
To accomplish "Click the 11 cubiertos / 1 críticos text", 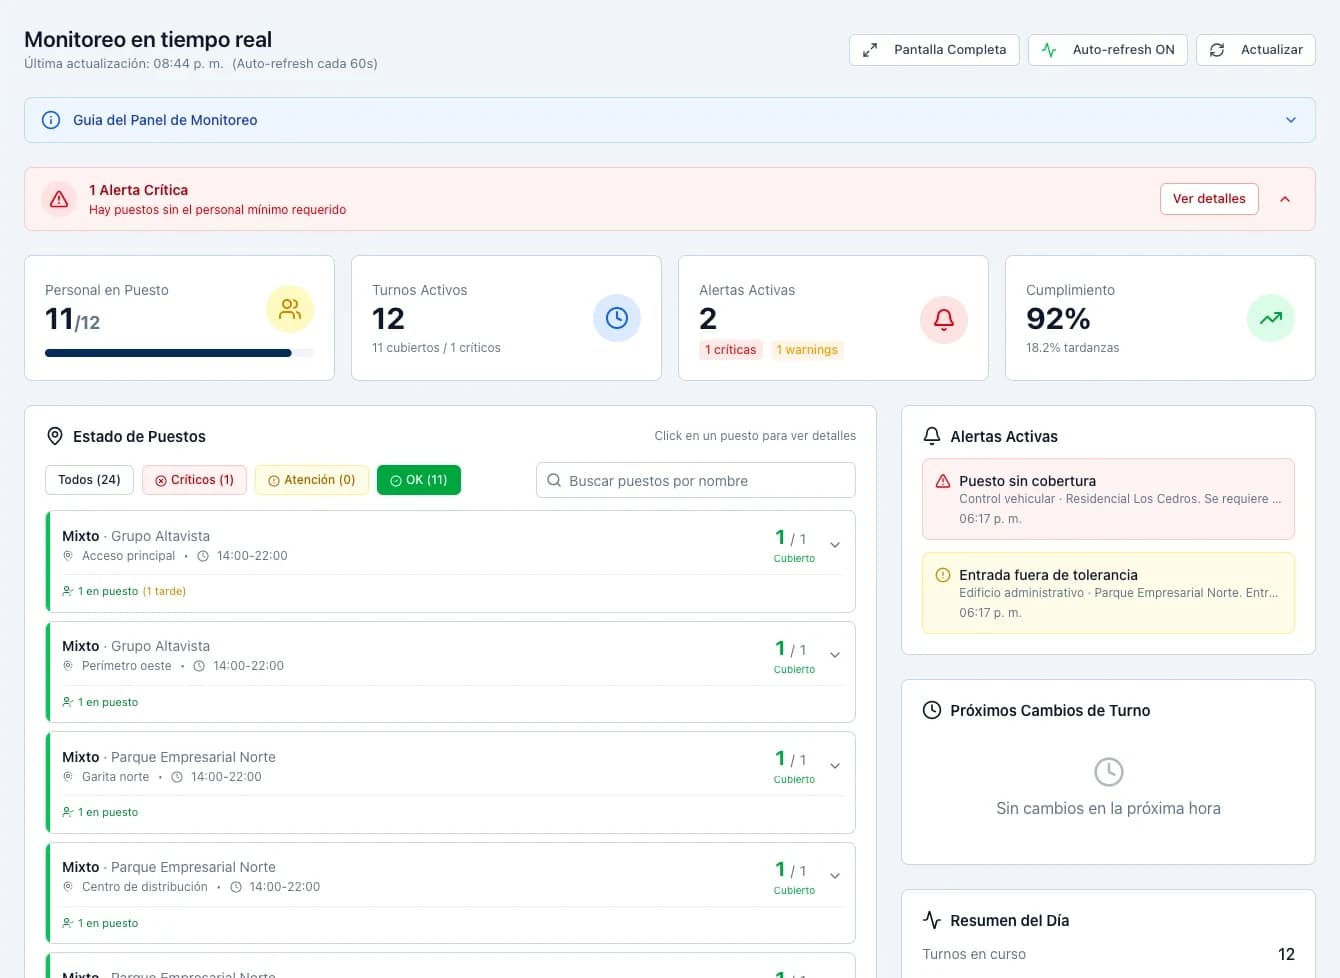I will coord(436,348).
